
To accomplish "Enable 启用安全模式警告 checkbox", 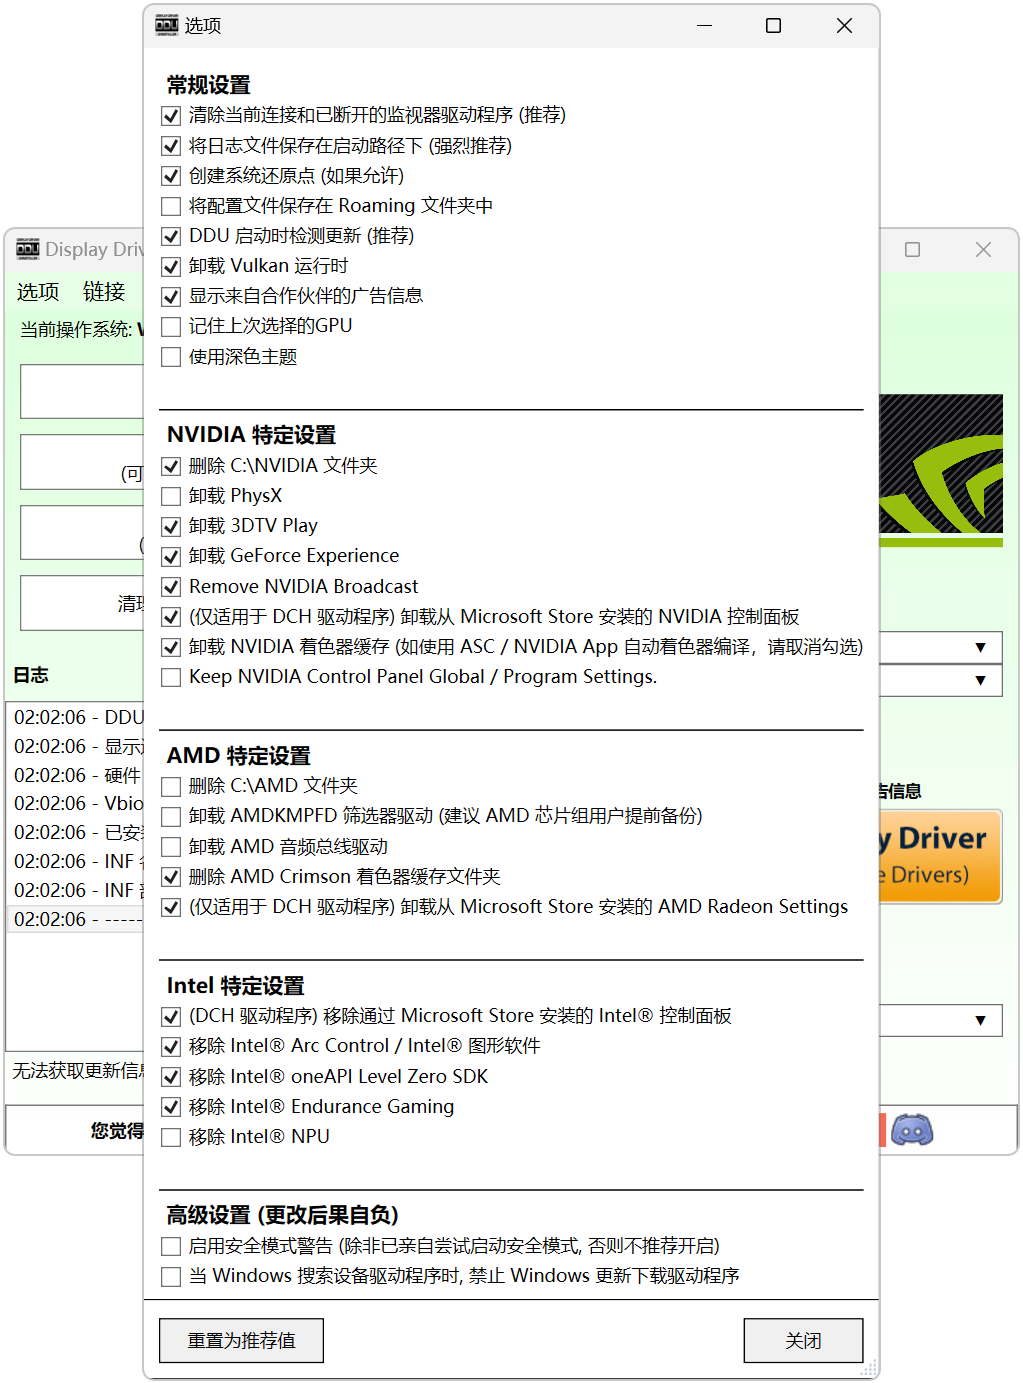I will (171, 1246).
